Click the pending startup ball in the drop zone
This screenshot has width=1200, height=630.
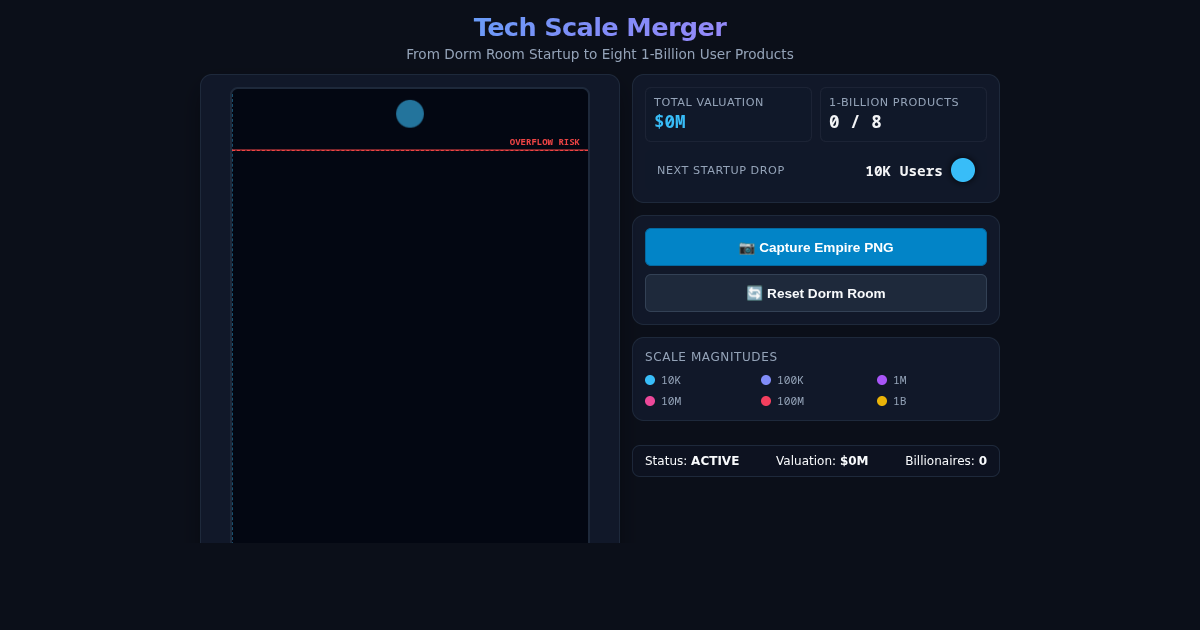[x=410, y=114]
